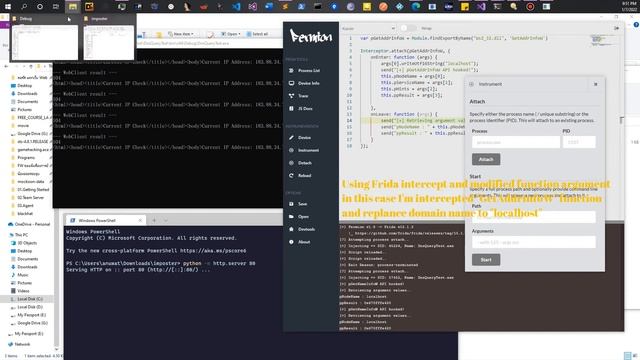The image size is (640, 360).
Task: Add a new terminal tab
Action: tap(154, 220)
